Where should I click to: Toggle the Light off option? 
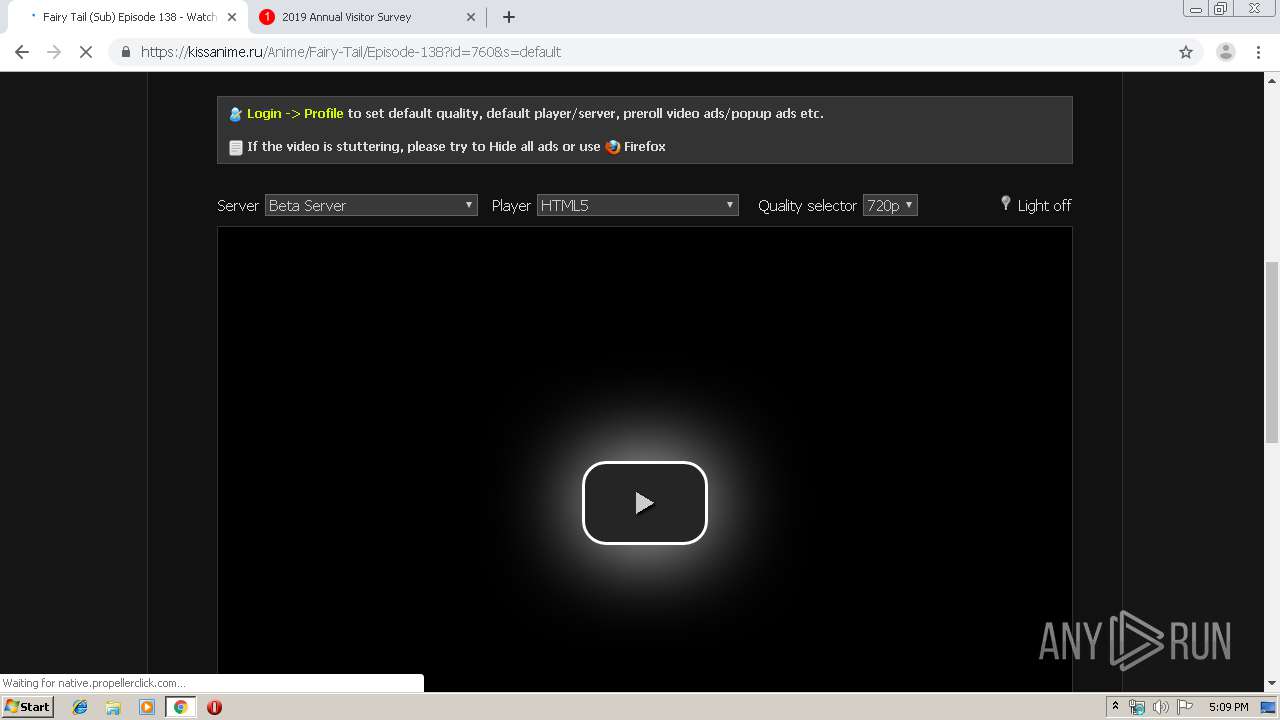1044,205
